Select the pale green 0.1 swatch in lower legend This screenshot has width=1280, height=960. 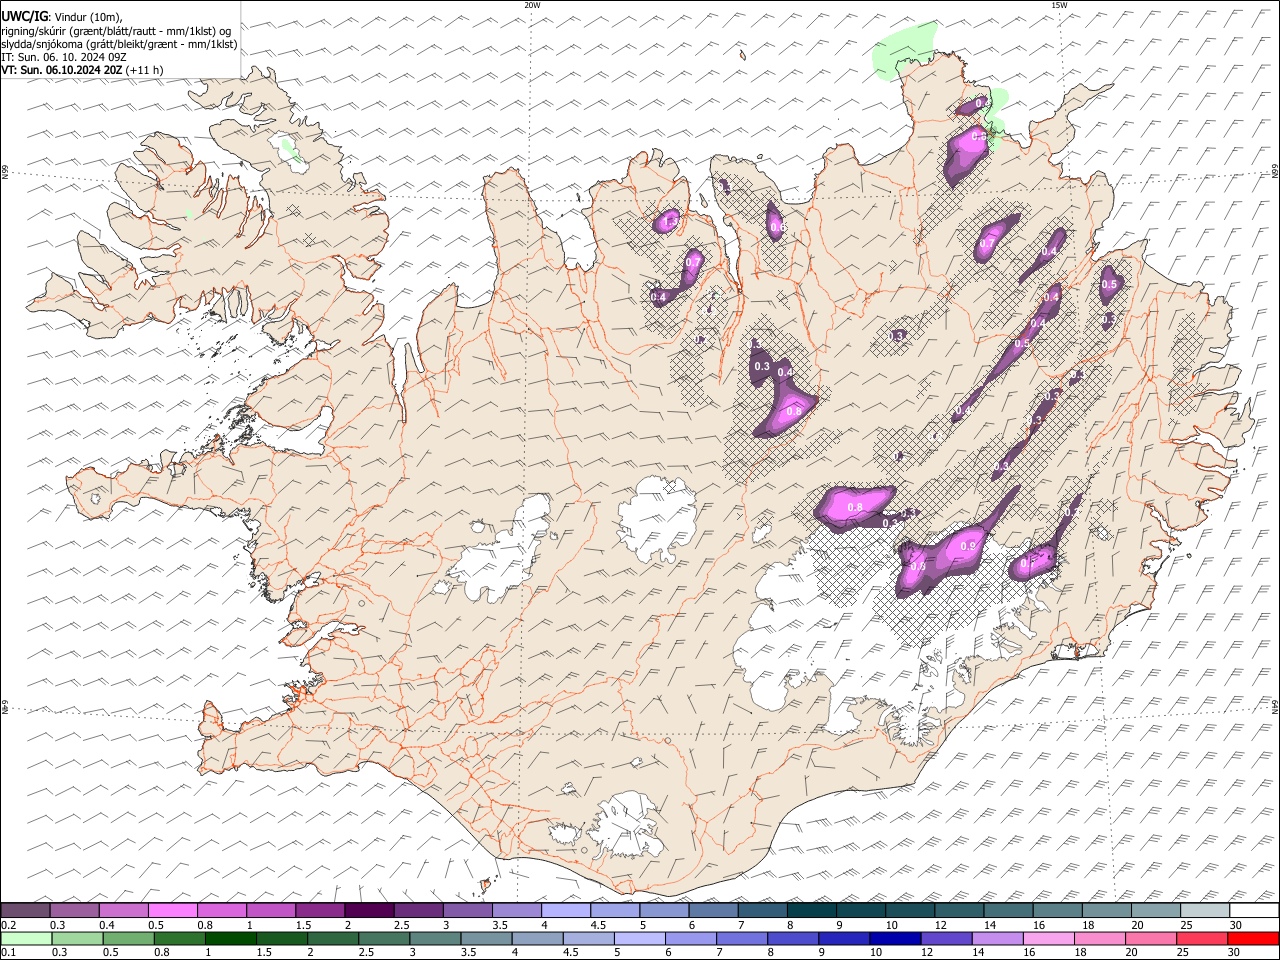coord(27,939)
